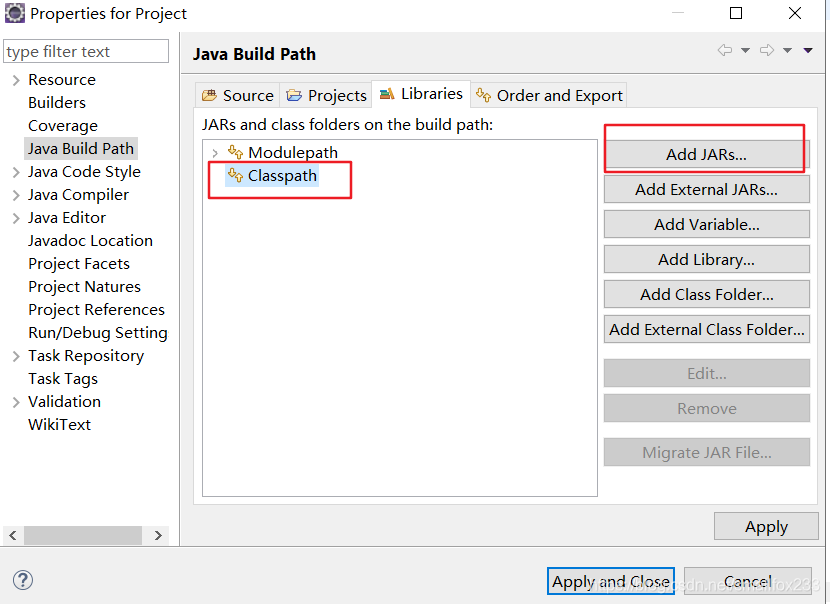
Task: Expand the Java Code Style node
Action: point(16,172)
